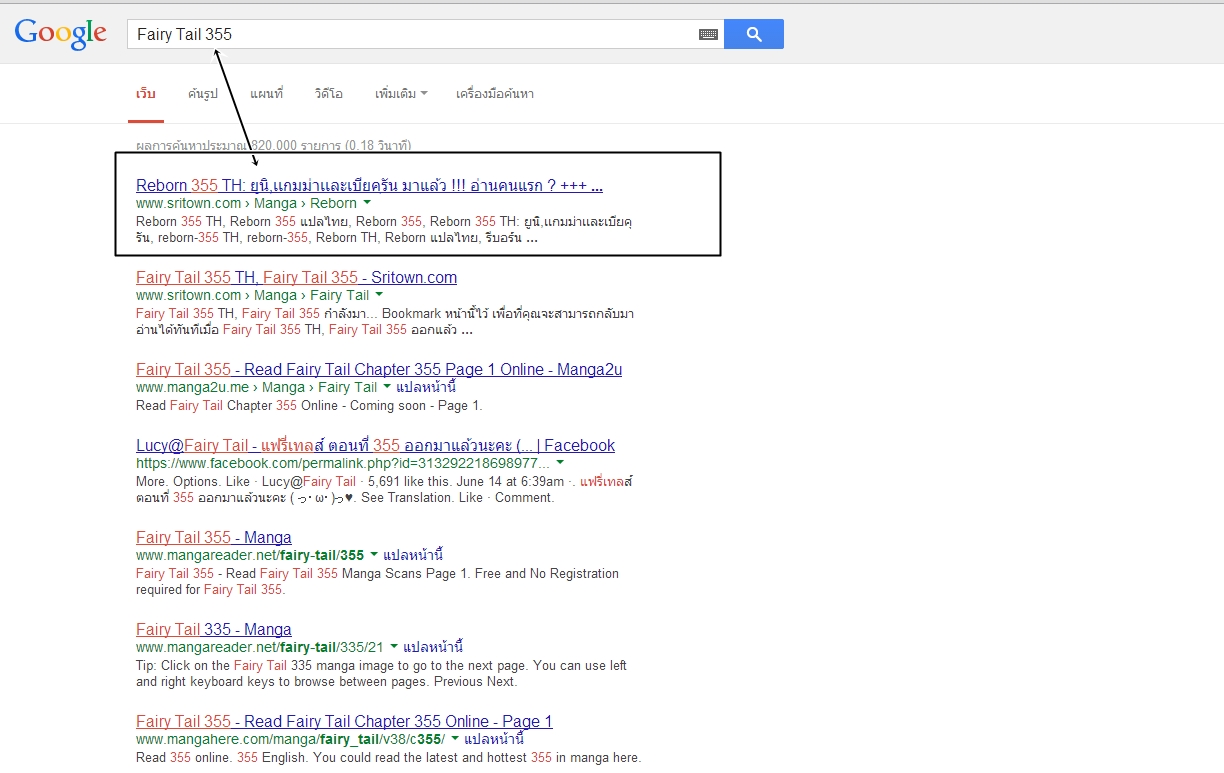This screenshot has height=773, width=1224.
Task: Open Fairy Tail 355 TH Sritown.com result
Action: (296, 277)
